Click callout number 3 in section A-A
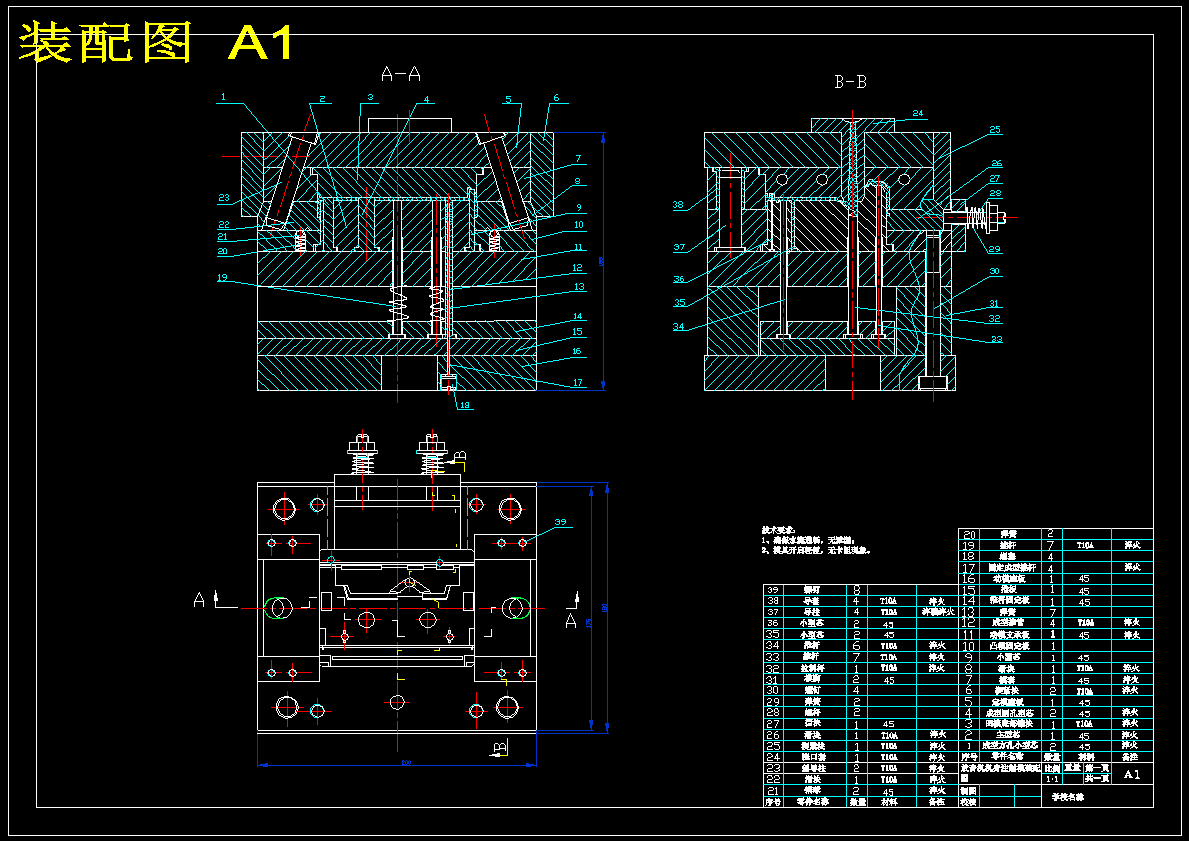Viewport: 1189px width, 841px height. point(370,97)
